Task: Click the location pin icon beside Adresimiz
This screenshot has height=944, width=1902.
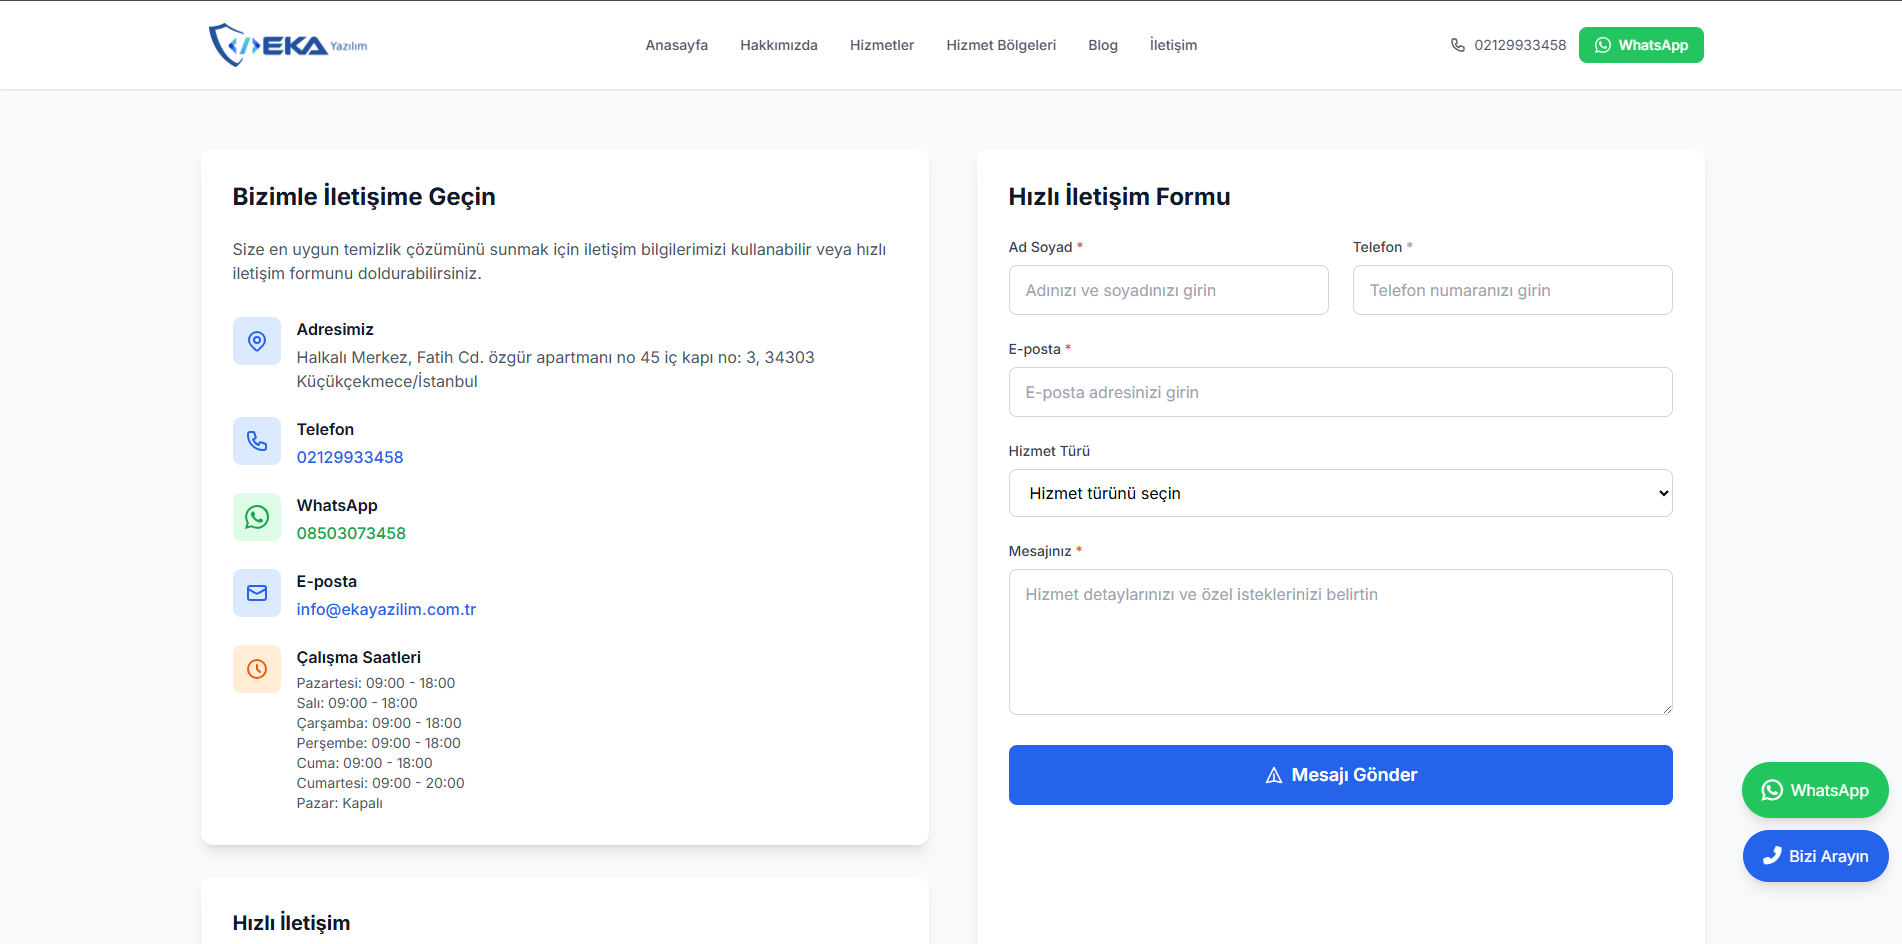Action: point(257,341)
